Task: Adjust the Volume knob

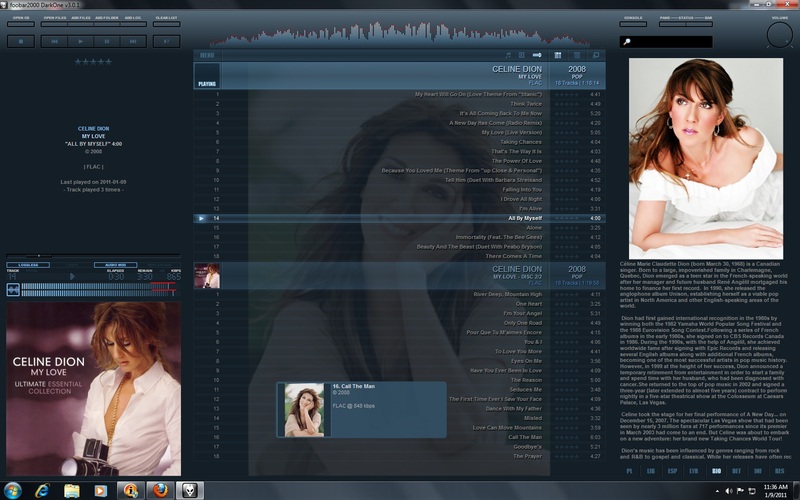Action: [x=780, y=35]
